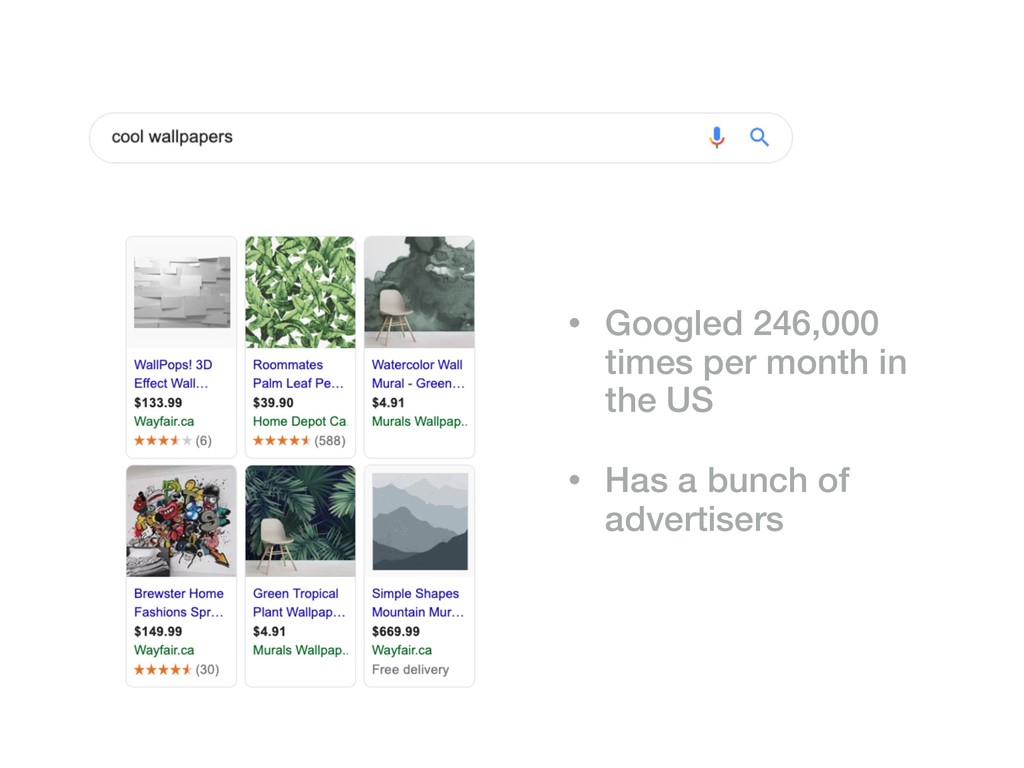Click the $149.99 price
1024x768 pixels.
158,632
